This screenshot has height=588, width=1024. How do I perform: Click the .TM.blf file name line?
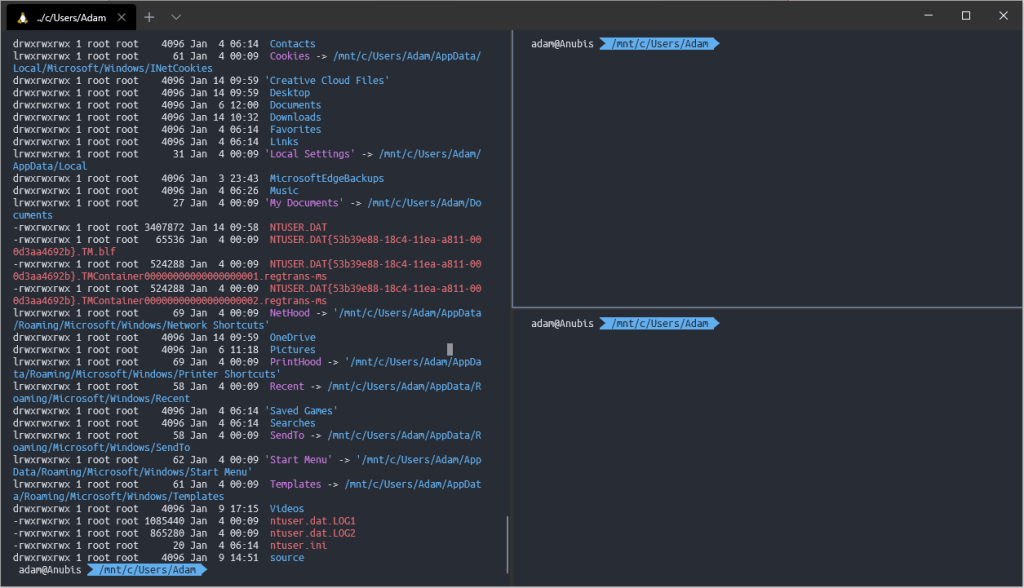[64, 252]
